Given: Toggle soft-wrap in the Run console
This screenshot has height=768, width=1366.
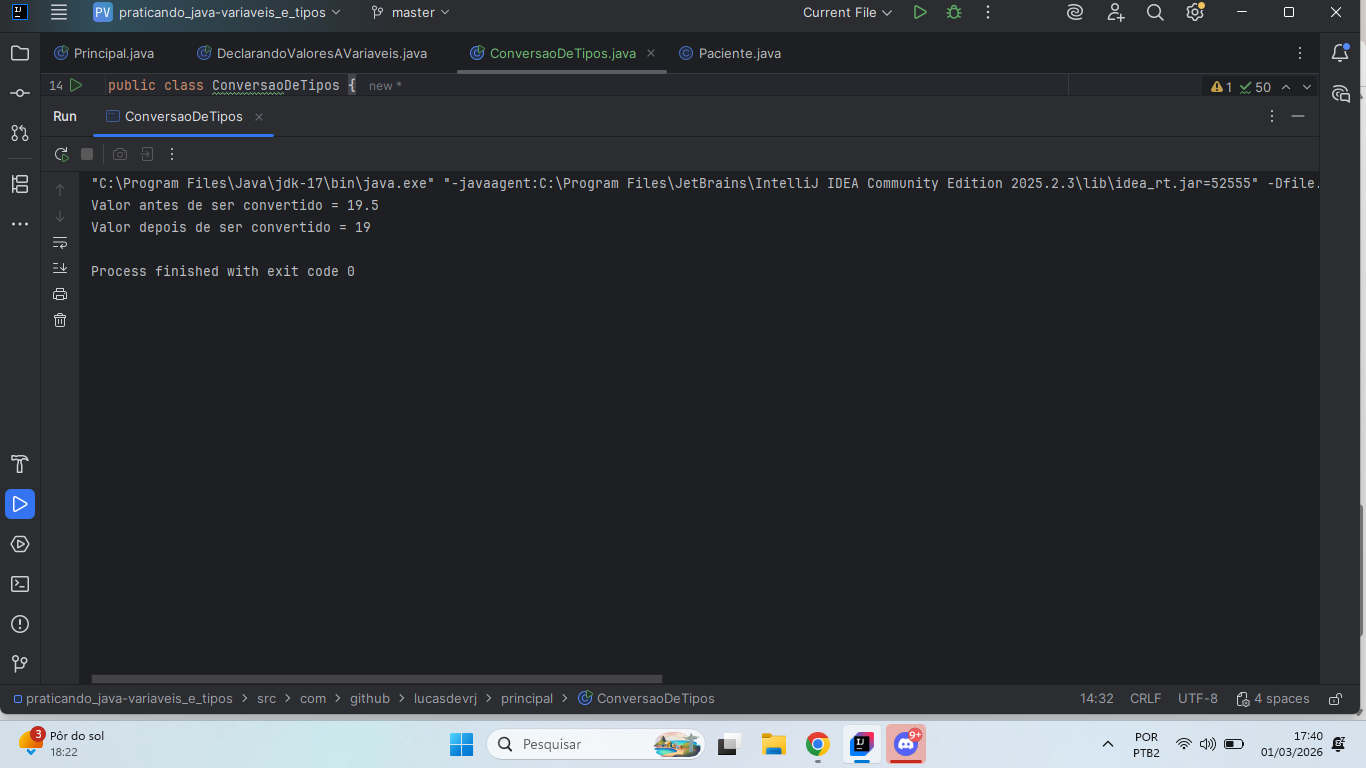Looking at the screenshot, I should [61, 242].
